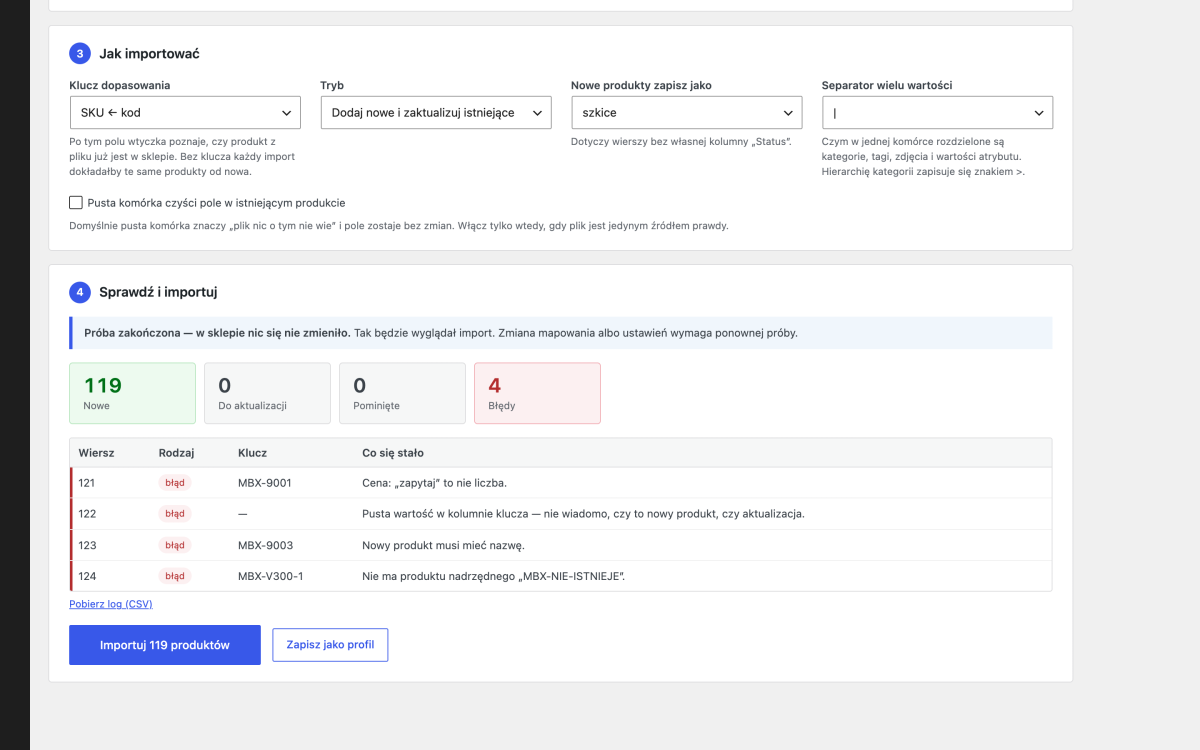Open the Klucz dopasowania dropdown

pos(185,112)
